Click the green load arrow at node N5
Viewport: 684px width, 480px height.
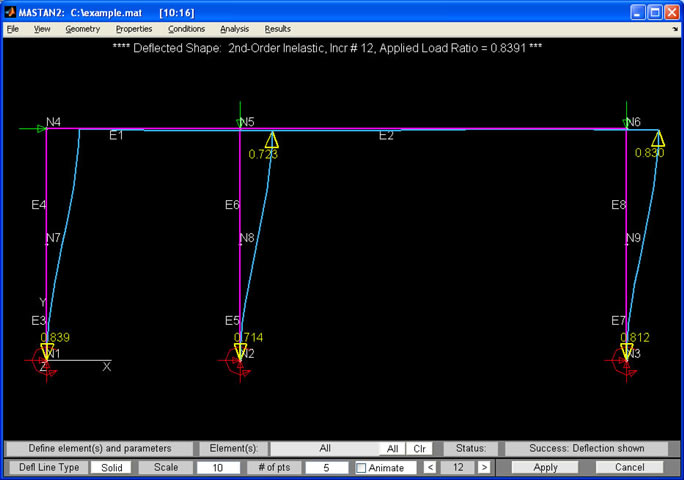coord(240,115)
